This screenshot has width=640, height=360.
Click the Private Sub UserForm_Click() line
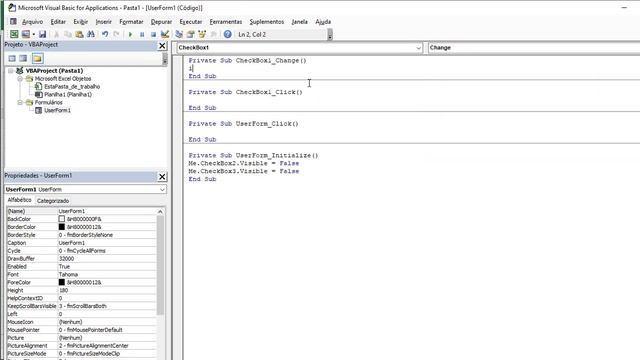[244, 124]
